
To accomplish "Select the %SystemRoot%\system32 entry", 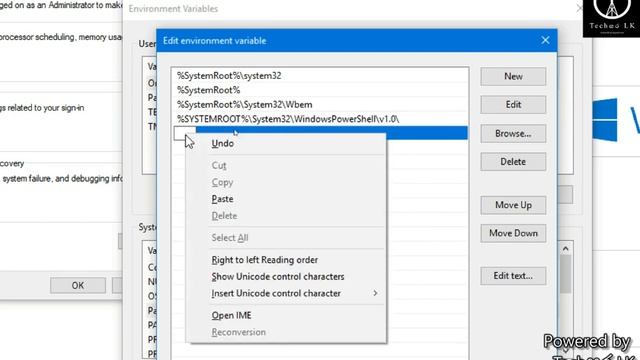I will tap(320, 76).
